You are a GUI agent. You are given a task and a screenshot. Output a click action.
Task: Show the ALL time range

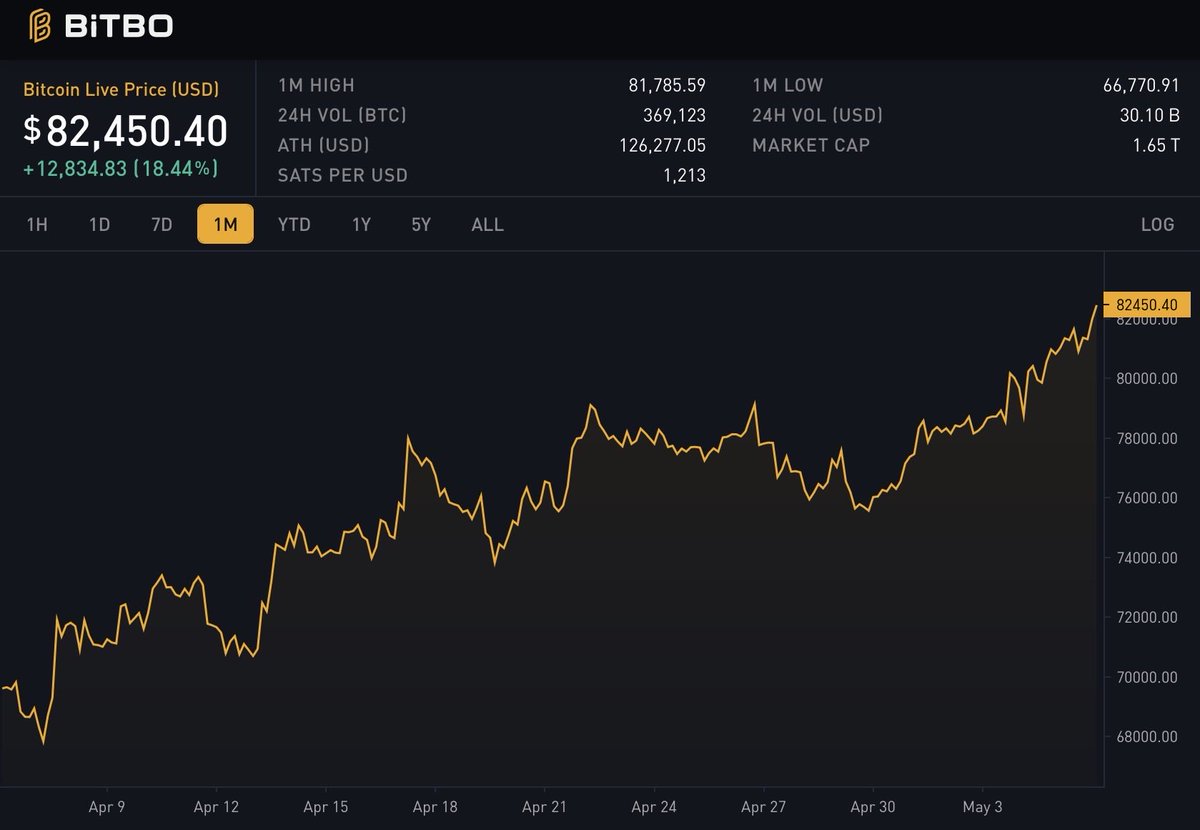click(488, 224)
